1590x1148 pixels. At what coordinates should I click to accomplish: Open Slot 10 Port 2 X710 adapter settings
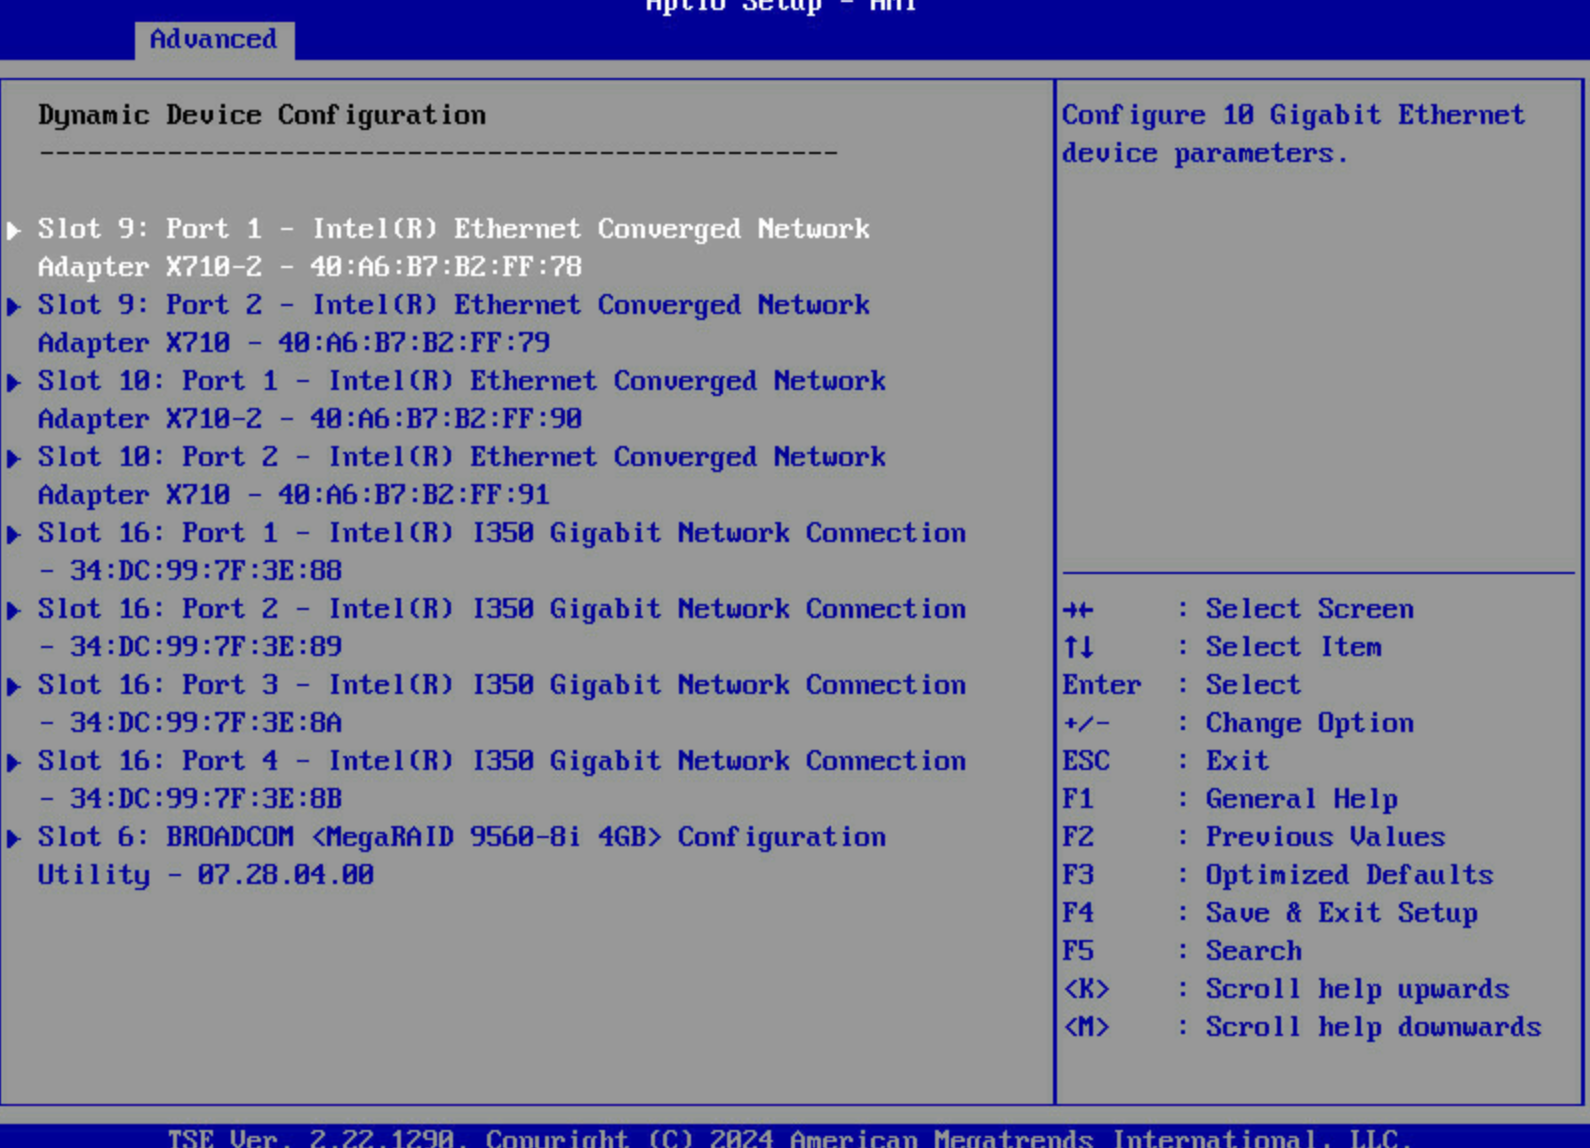(x=462, y=476)
